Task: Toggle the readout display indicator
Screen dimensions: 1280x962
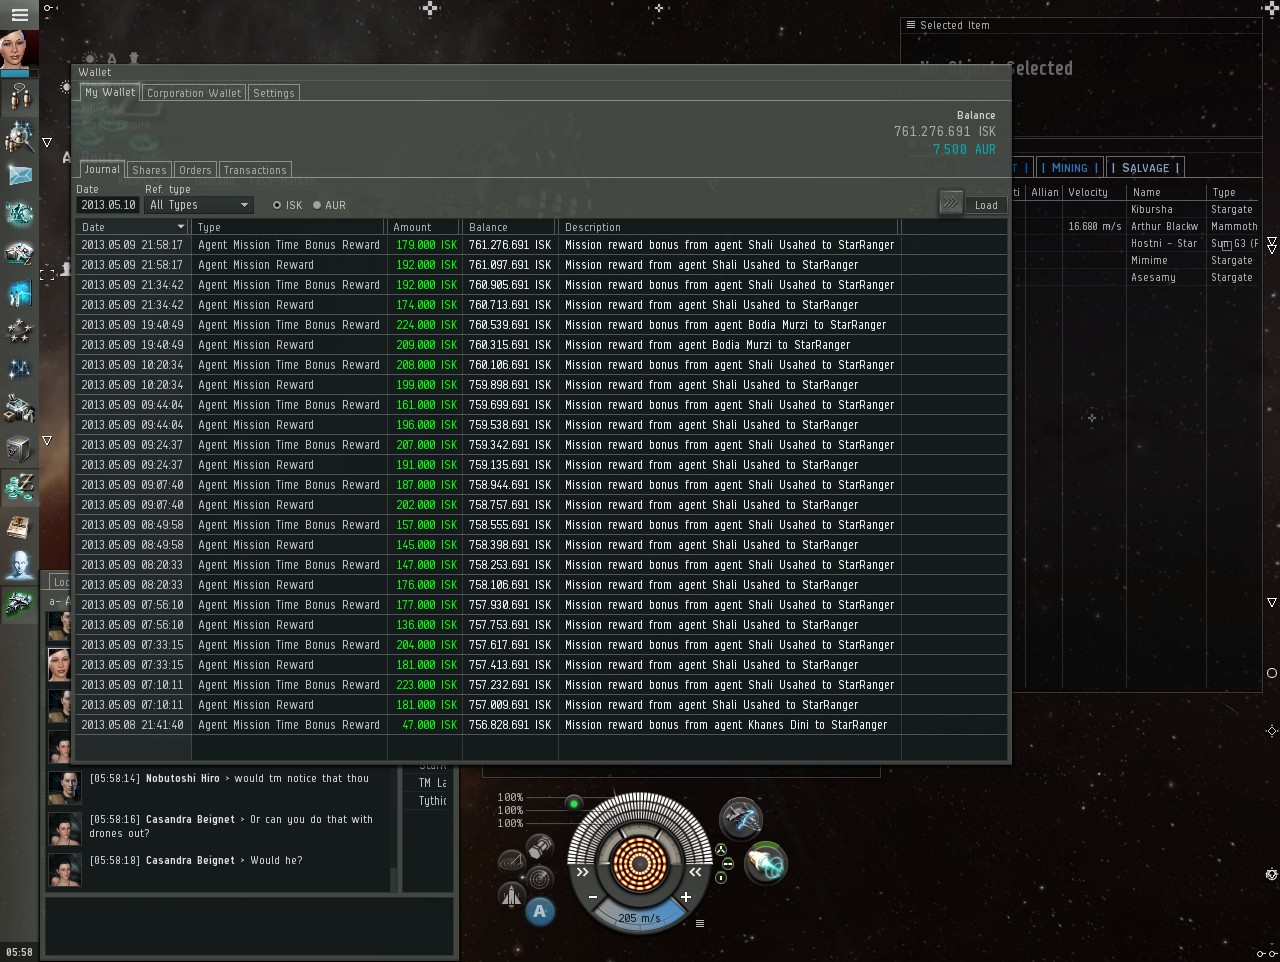Action: click(x=721, y=877)
